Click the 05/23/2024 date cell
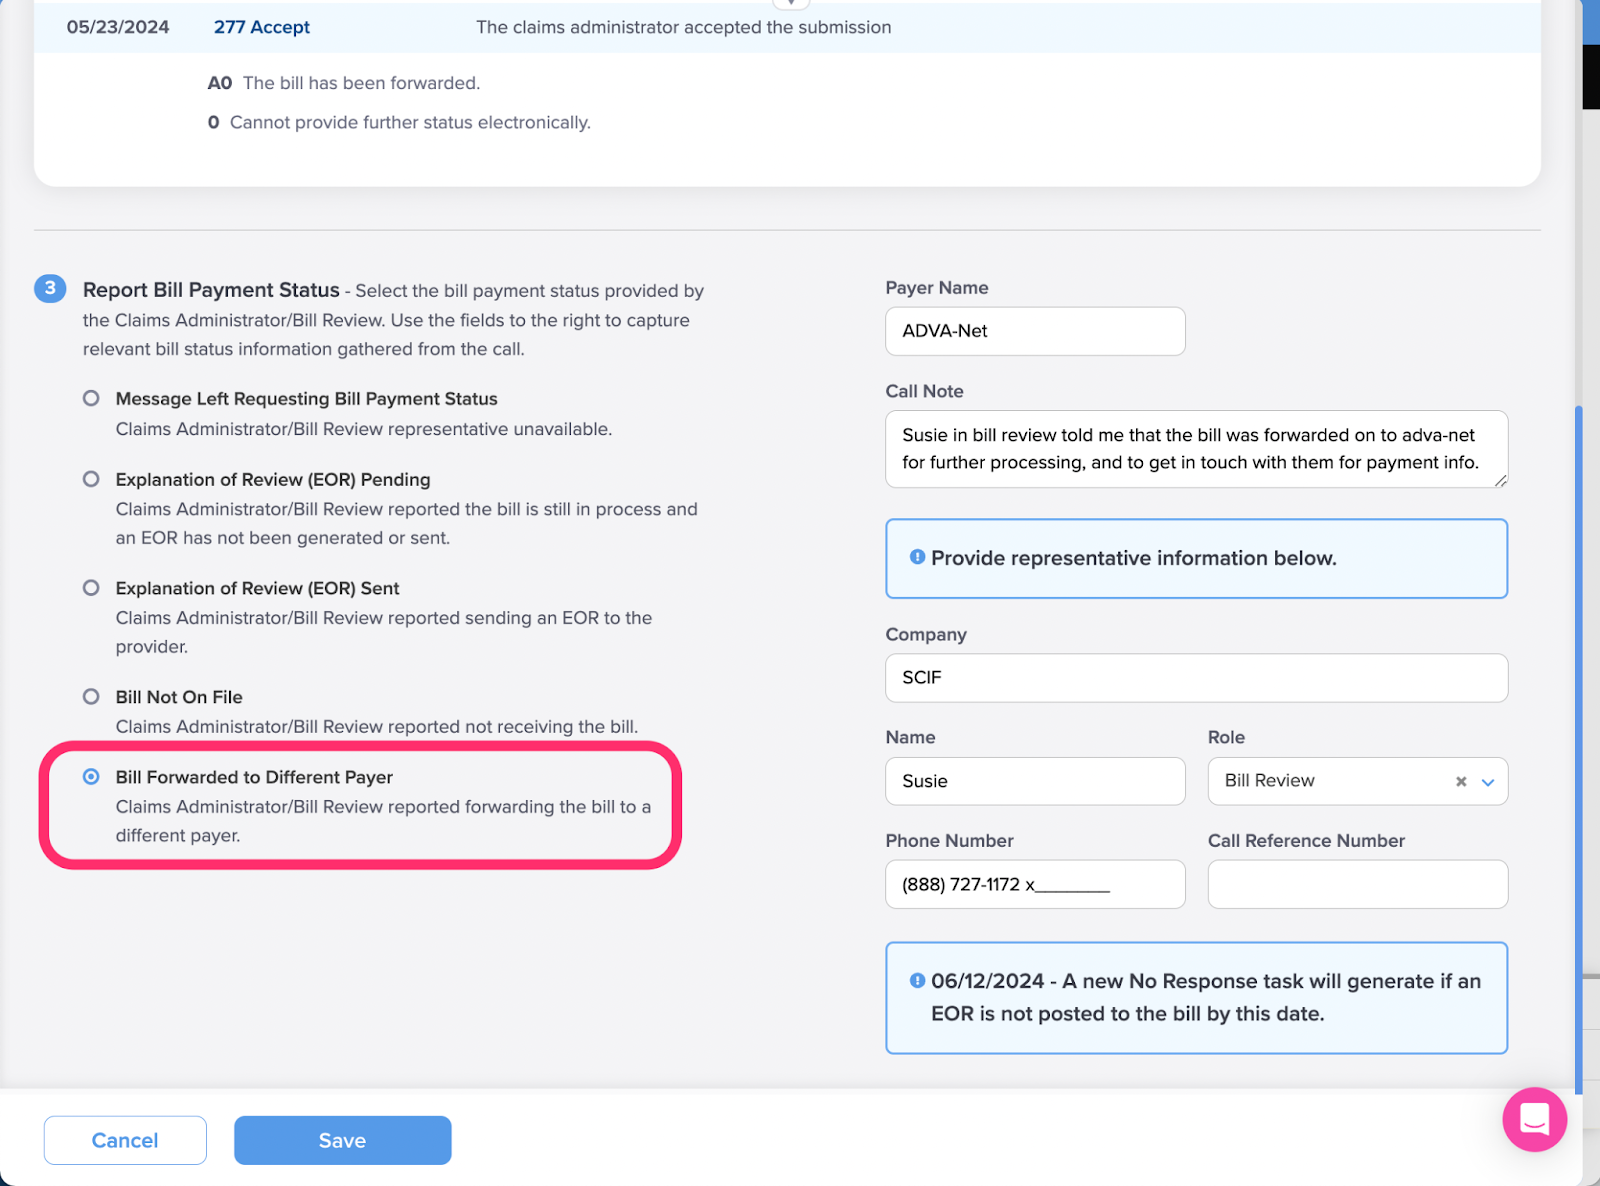This screenshot has height=1186, width=1600. tap(118, 27)
